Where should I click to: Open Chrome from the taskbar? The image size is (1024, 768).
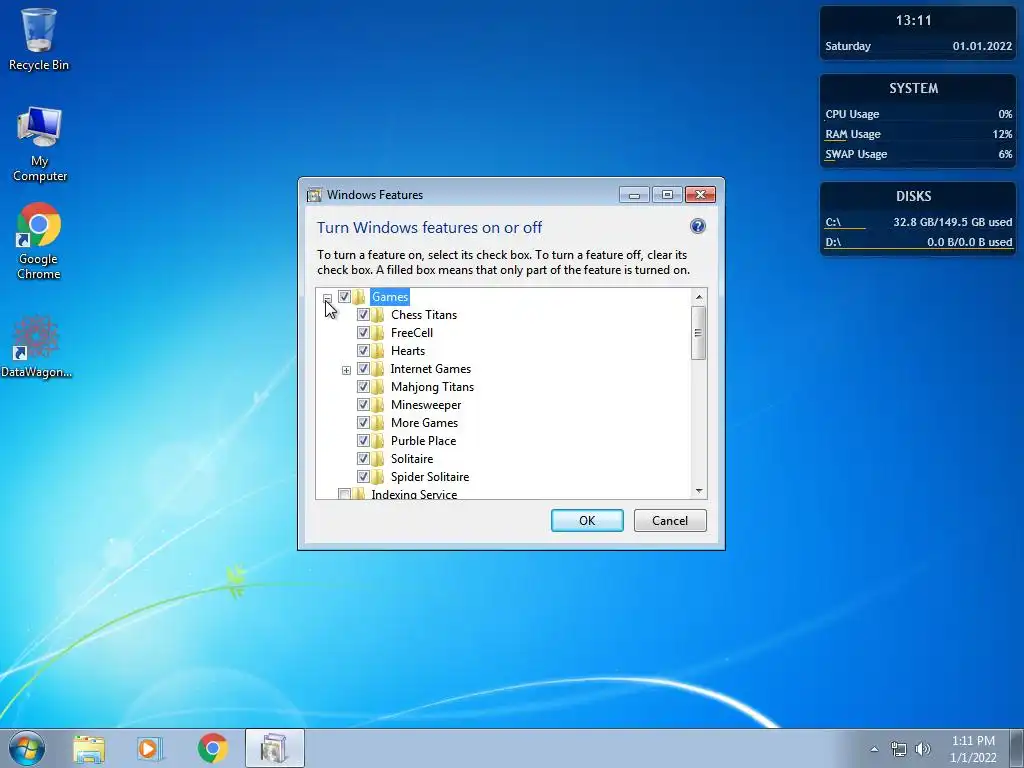pos(212,748)
